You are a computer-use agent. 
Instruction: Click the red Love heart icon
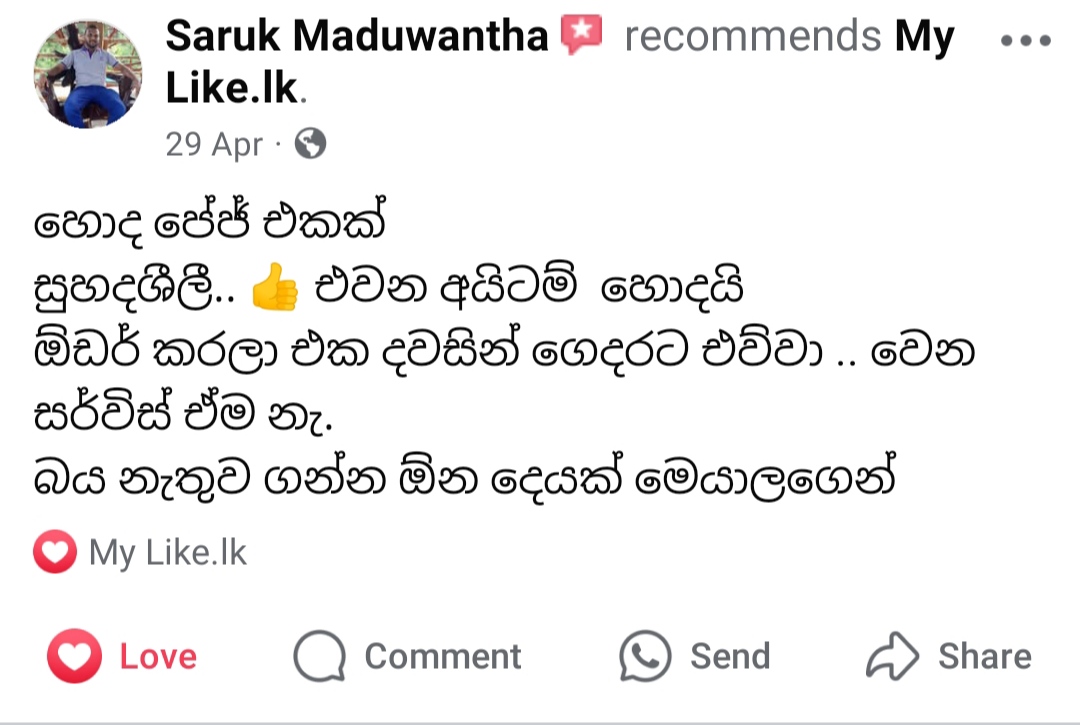75,657
